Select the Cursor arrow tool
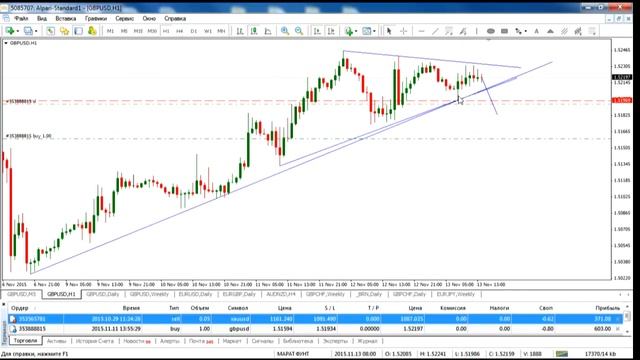The image size is (640, 360). click(389, 31)
